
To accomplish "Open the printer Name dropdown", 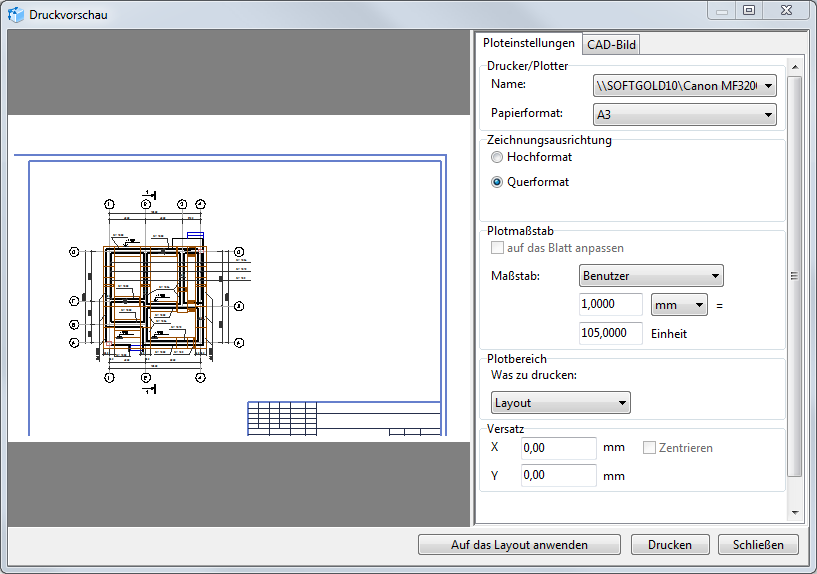I will click(683, 86).
